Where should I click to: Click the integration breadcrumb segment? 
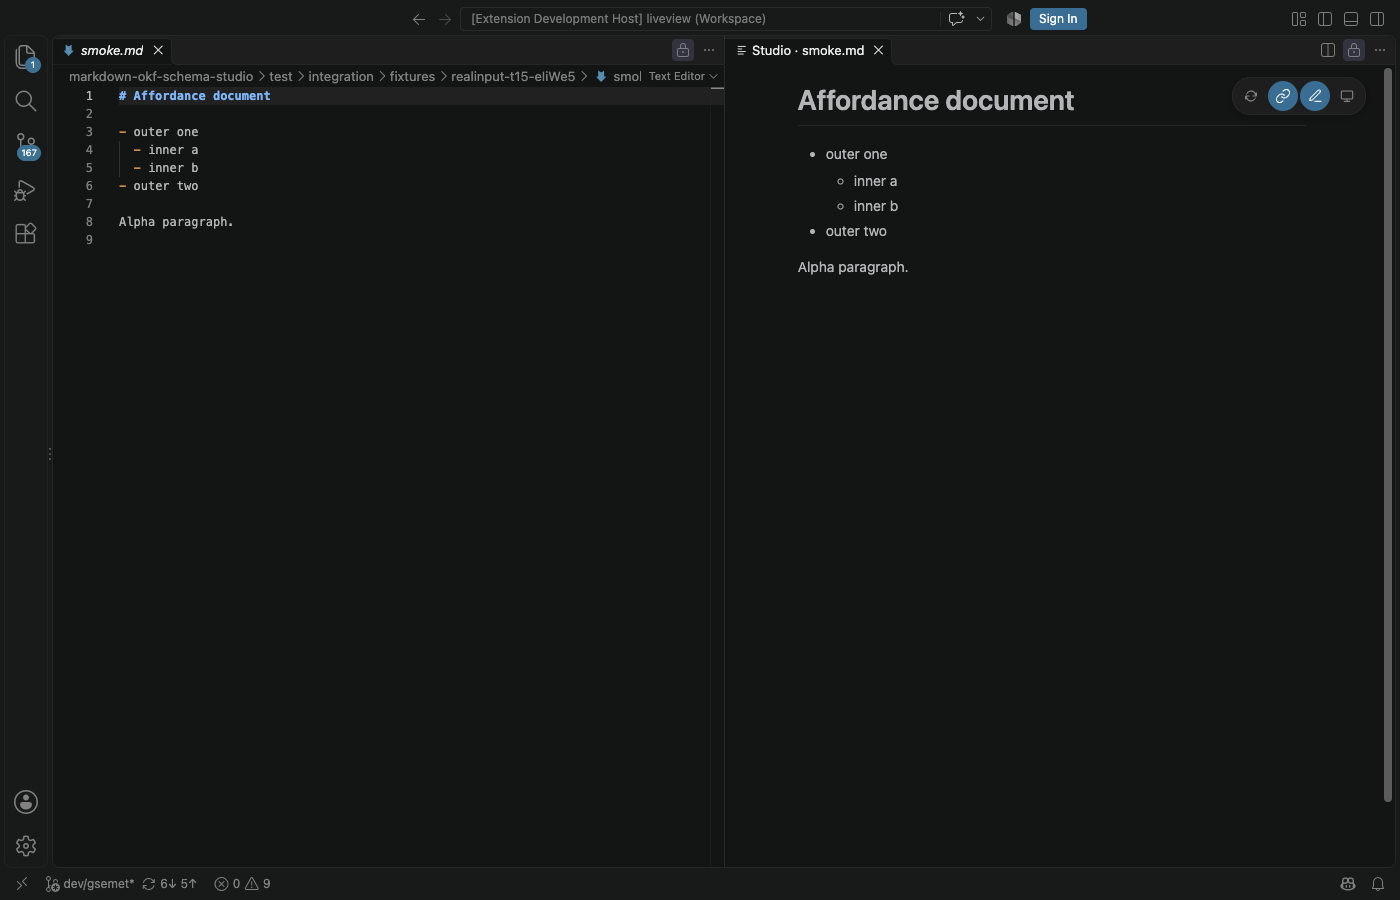(x=340, y=76)
